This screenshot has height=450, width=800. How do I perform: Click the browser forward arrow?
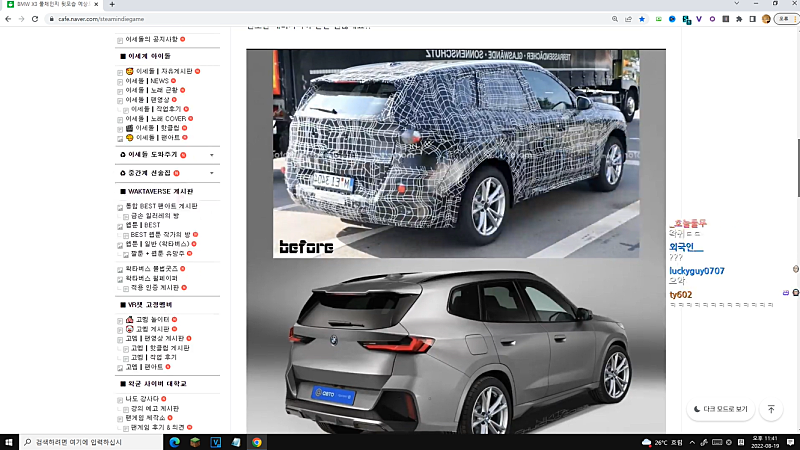[21, 19]
